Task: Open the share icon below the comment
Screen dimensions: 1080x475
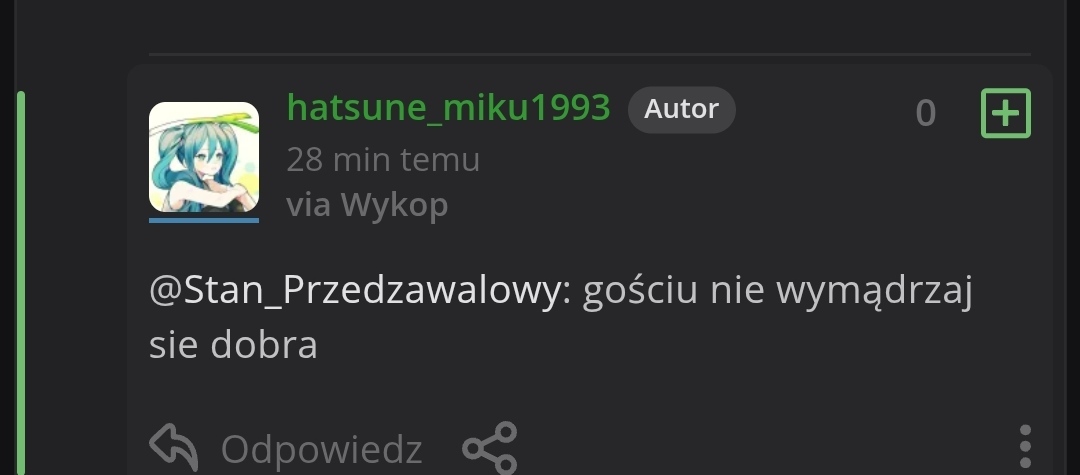Action: click(x=490, y=448)
